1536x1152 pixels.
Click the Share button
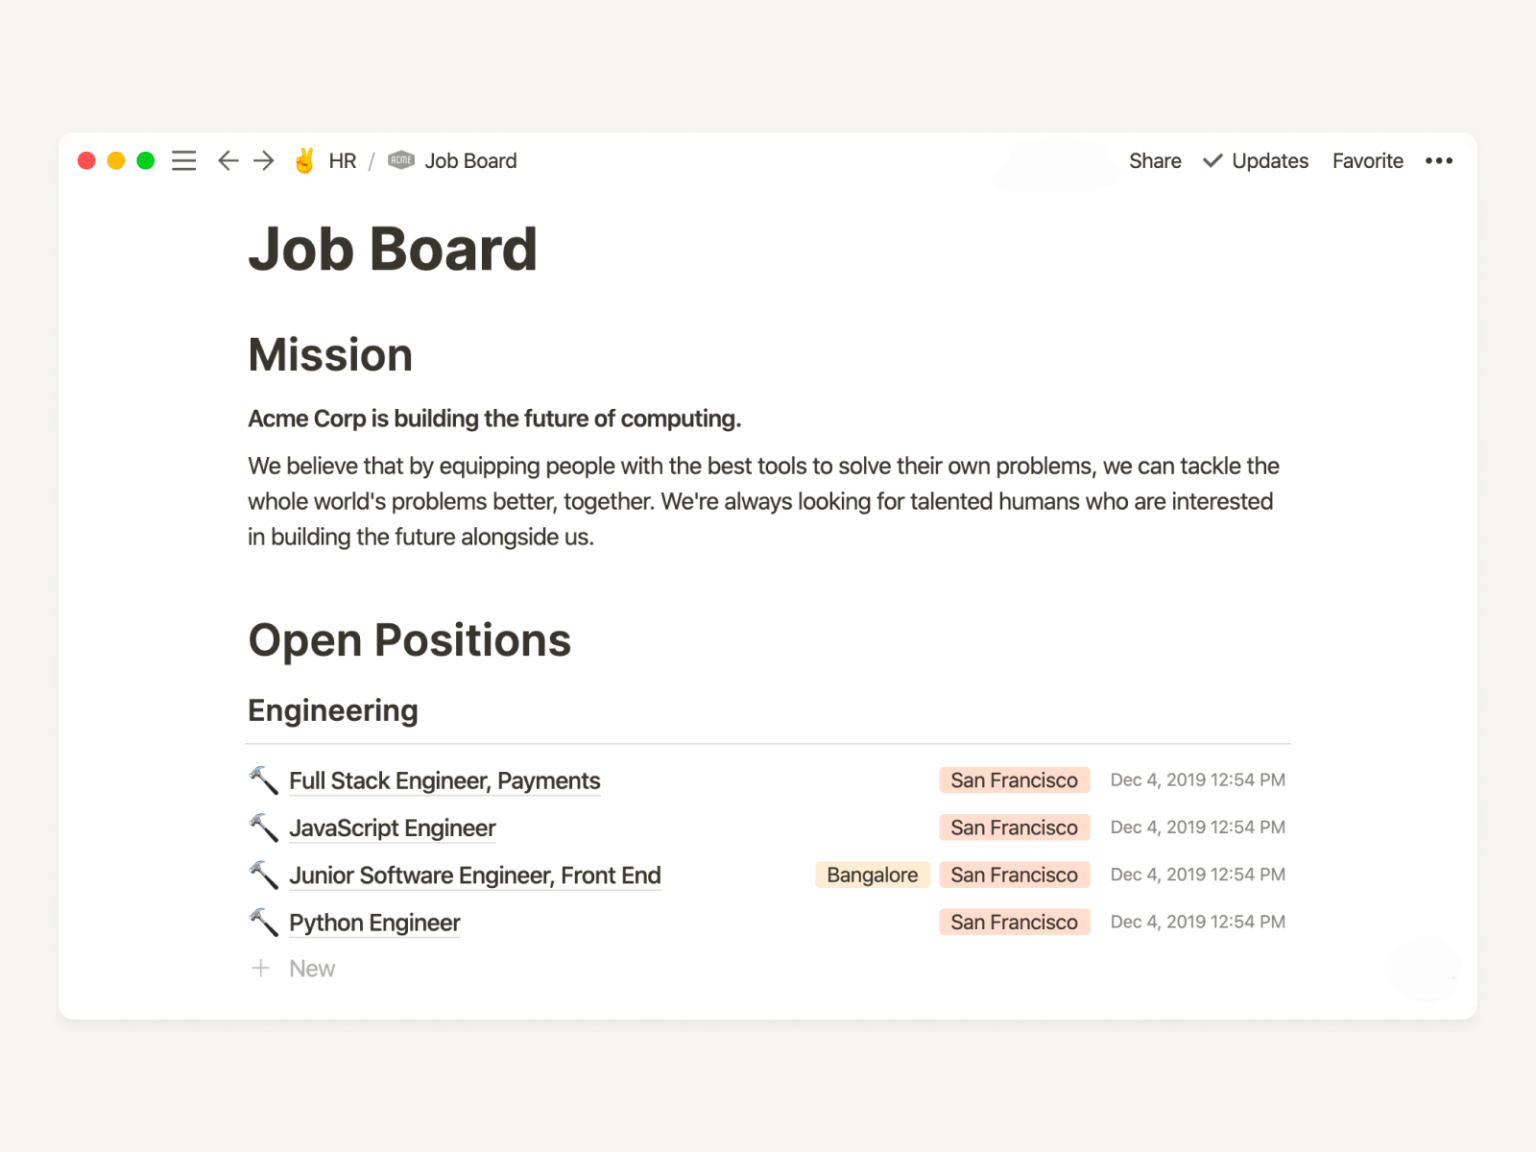(x=1155, y=161)
